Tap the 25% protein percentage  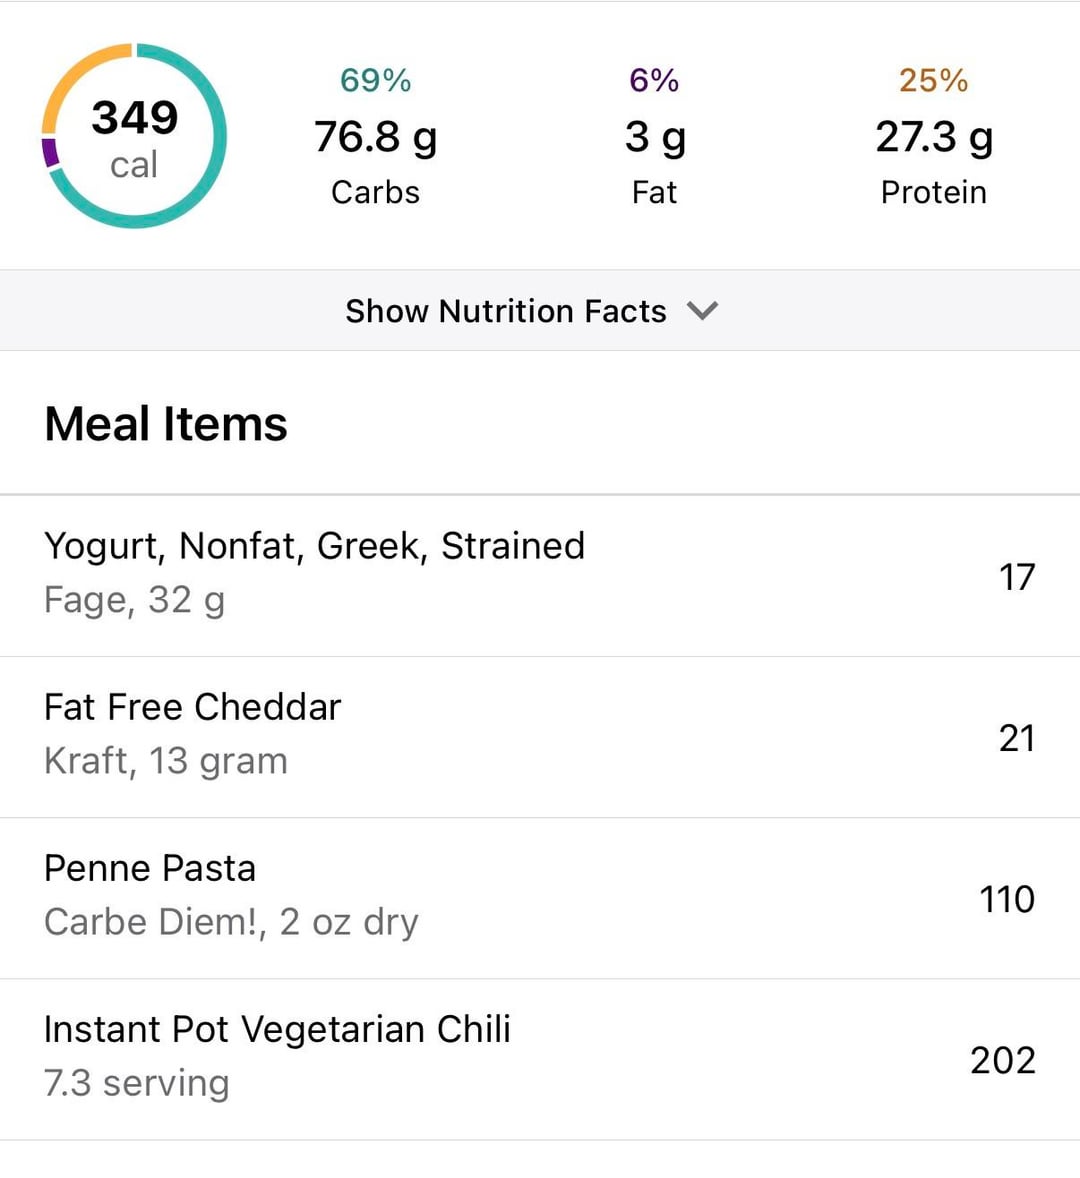pyautogui.click(x=933, y=80)
